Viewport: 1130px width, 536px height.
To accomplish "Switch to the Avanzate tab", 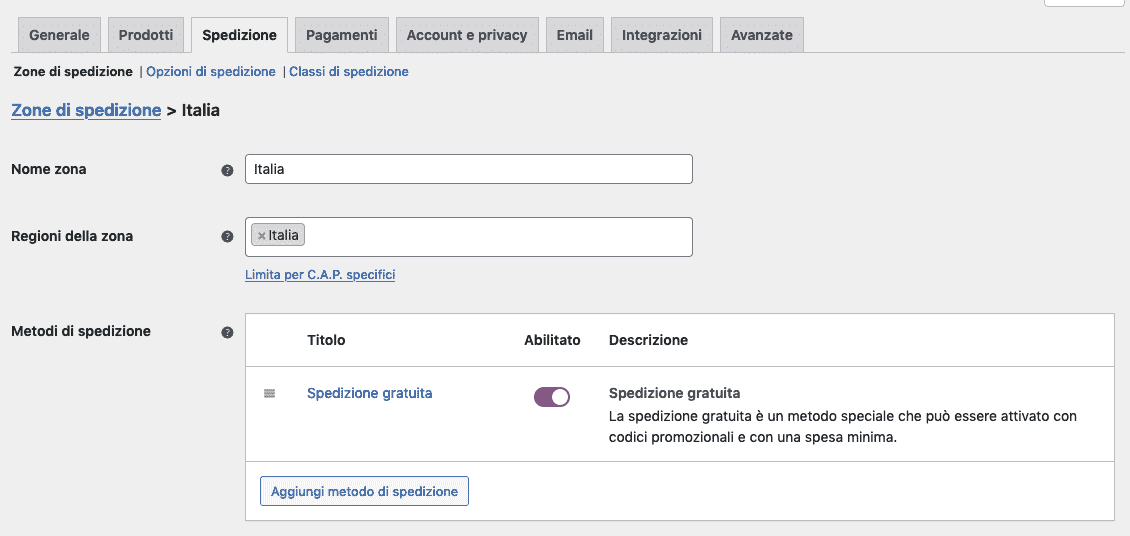I will pyautogui.click(x=762, y=35).
